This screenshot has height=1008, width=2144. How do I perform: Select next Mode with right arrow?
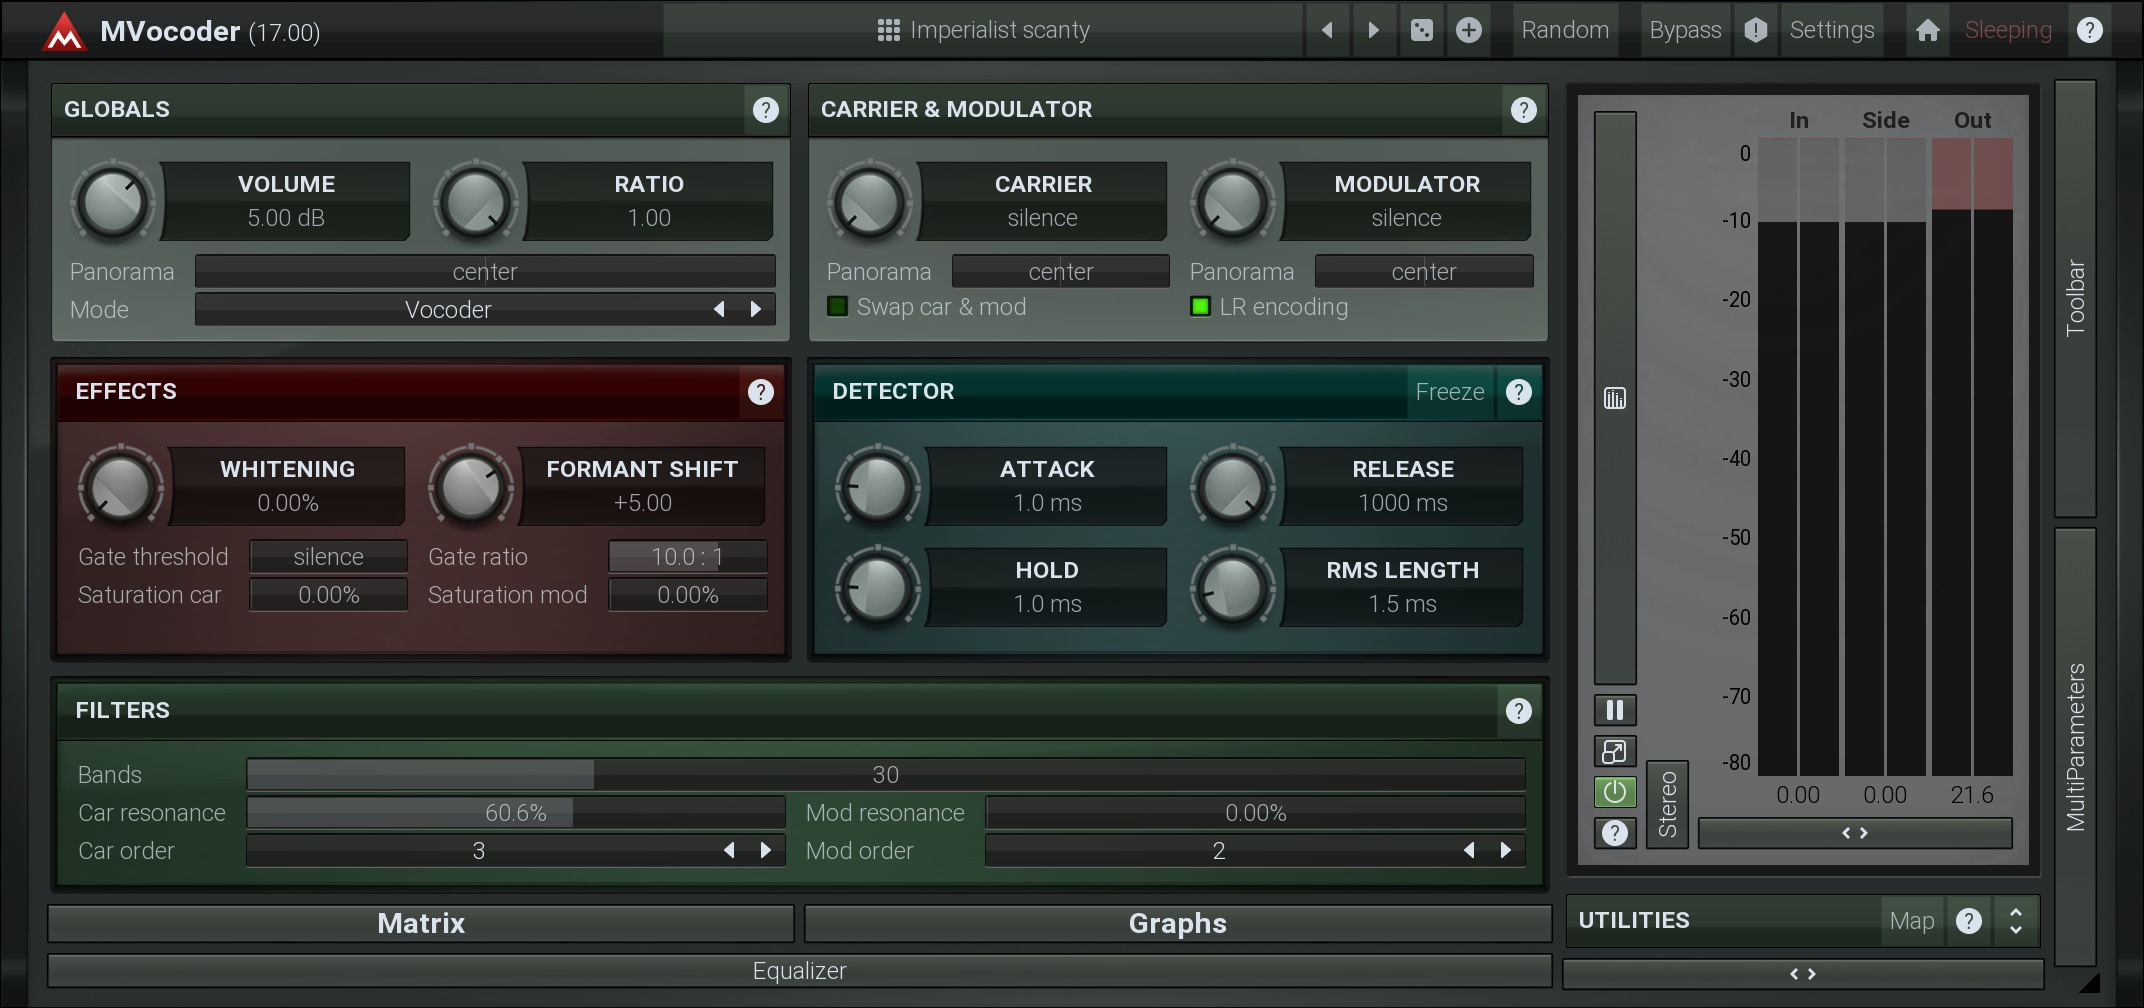756,310
